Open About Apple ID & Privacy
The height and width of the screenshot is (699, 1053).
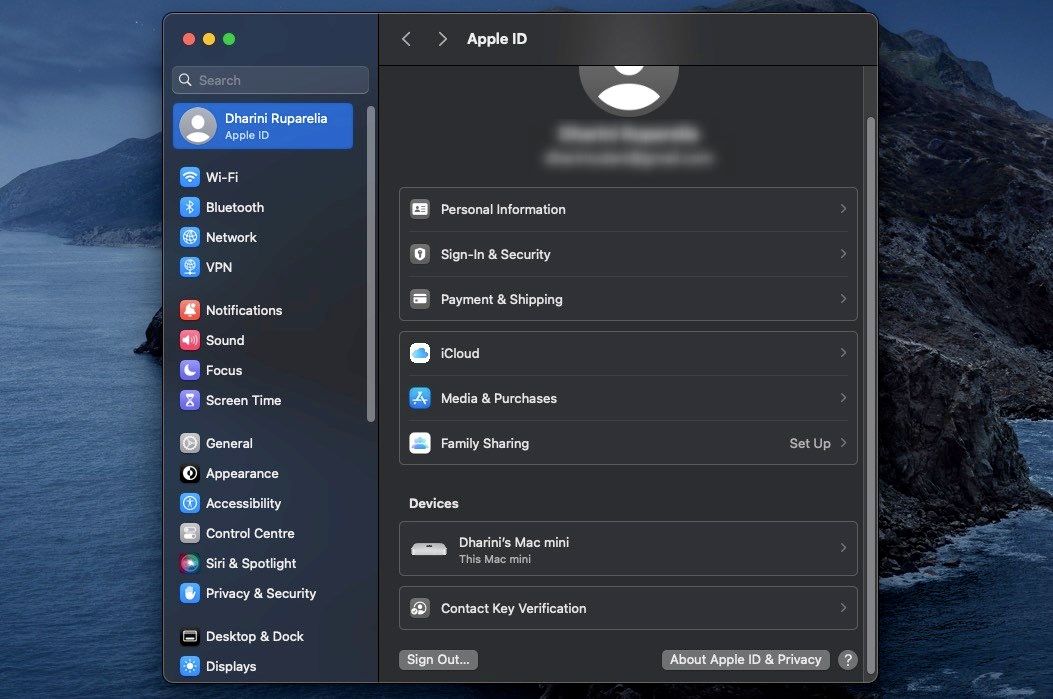(x=745, y=659)
